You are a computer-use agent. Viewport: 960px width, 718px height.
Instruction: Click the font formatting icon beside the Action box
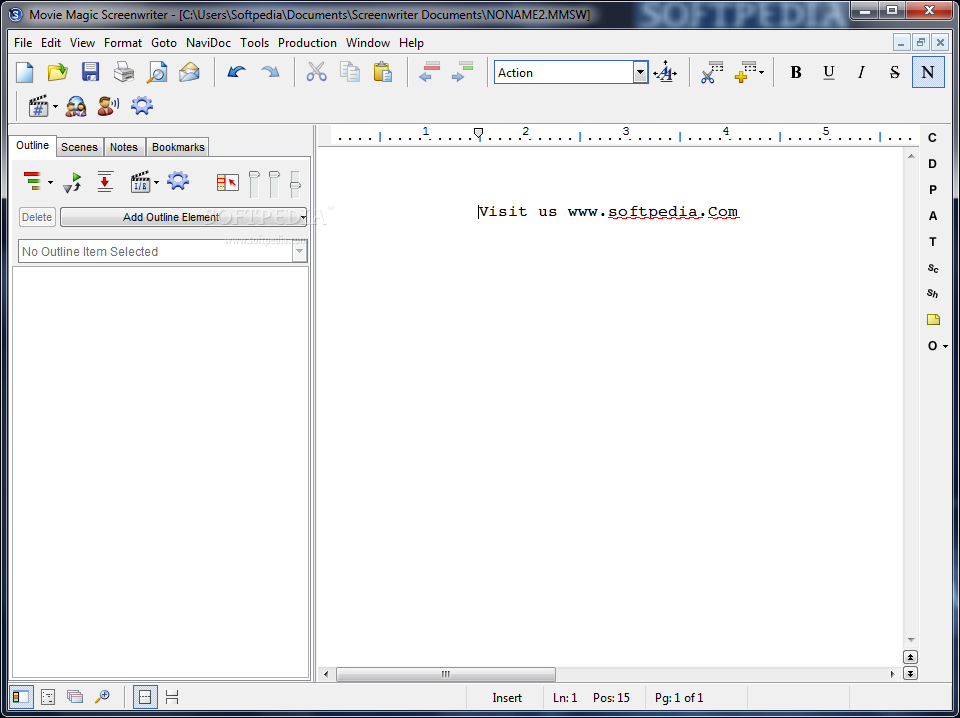(x=665, y=73)
